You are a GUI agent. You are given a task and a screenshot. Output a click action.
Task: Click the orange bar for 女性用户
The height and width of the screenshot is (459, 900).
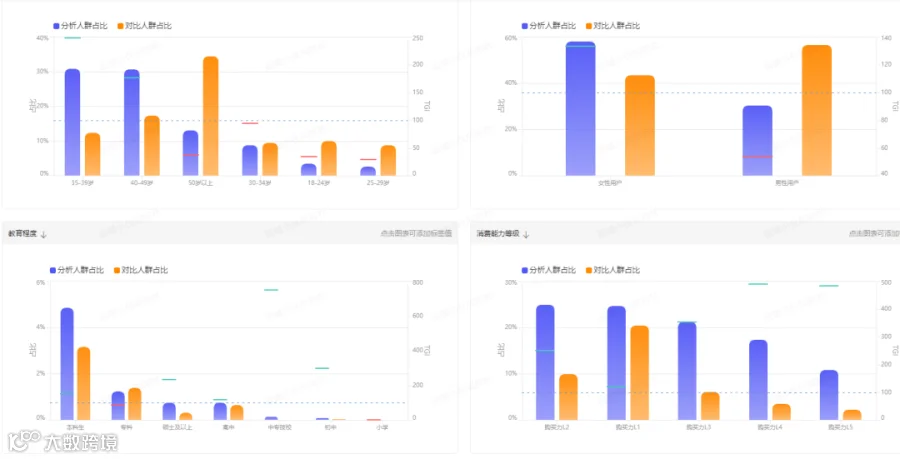click(640, 126)
